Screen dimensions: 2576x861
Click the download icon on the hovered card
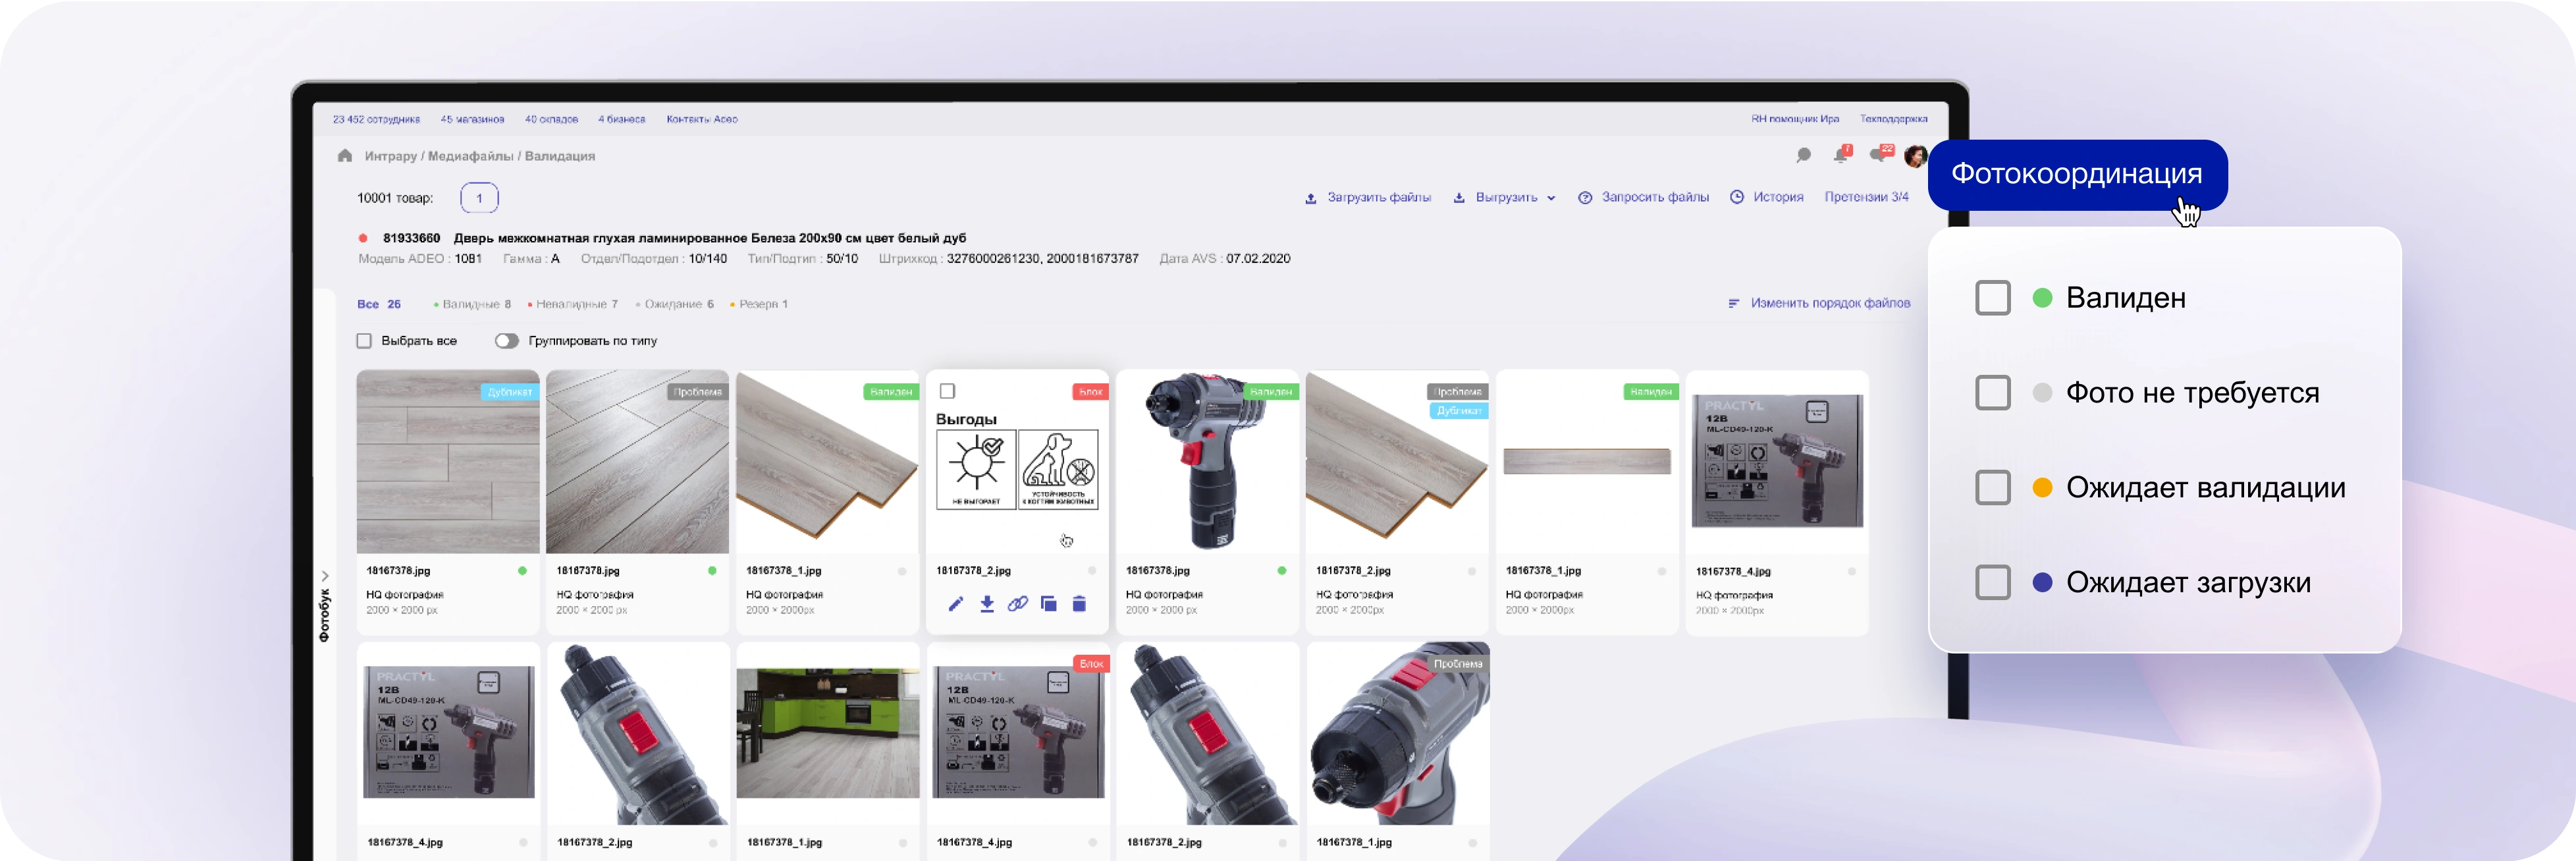(987, 604)
